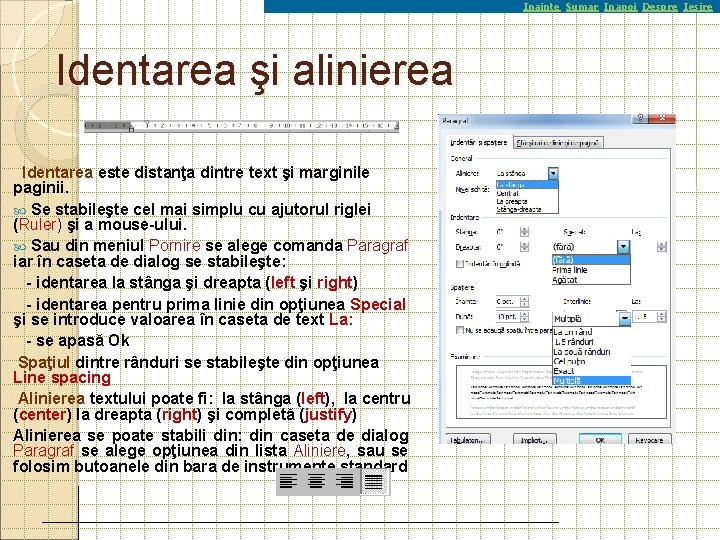Click the Special (fără) combo value
Viewport: 720px width, 540px height.
click(x=585, y=247)
